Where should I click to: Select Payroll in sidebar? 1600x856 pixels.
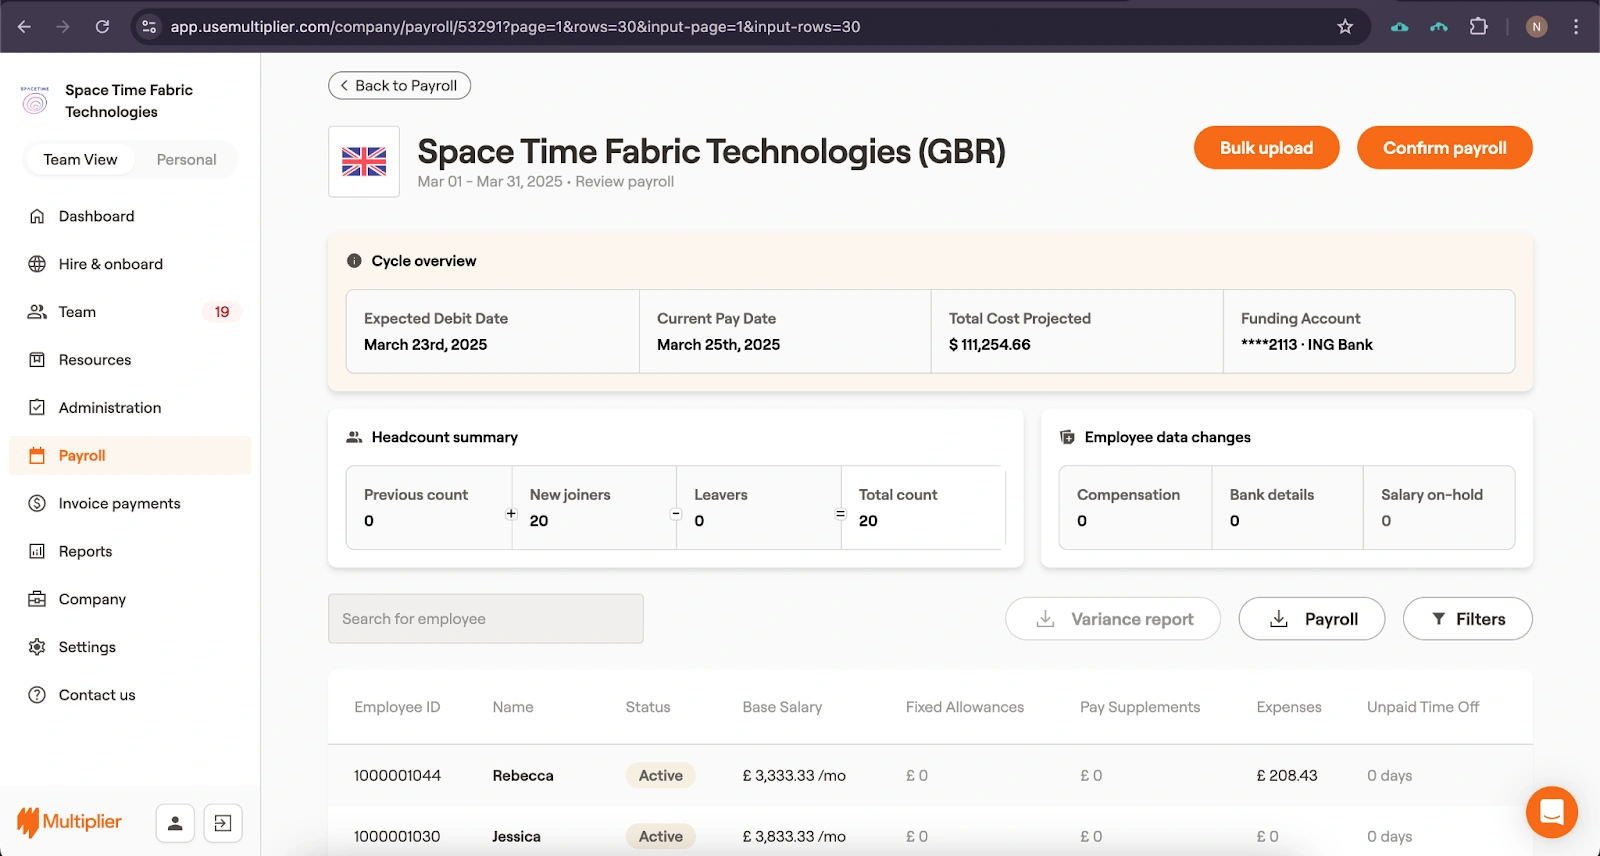(x=130, y=456)
